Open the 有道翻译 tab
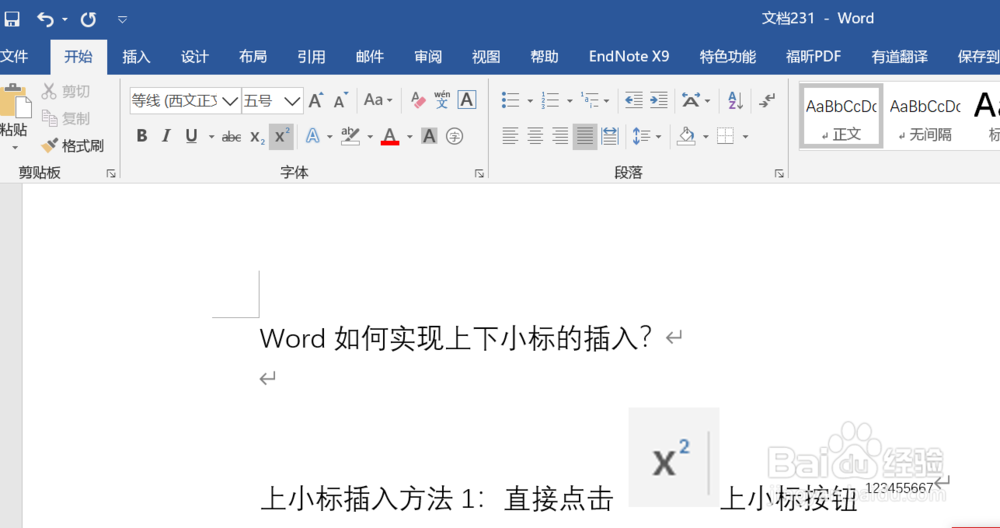This screenshot has height=528, width=1000. pos(899,57)
